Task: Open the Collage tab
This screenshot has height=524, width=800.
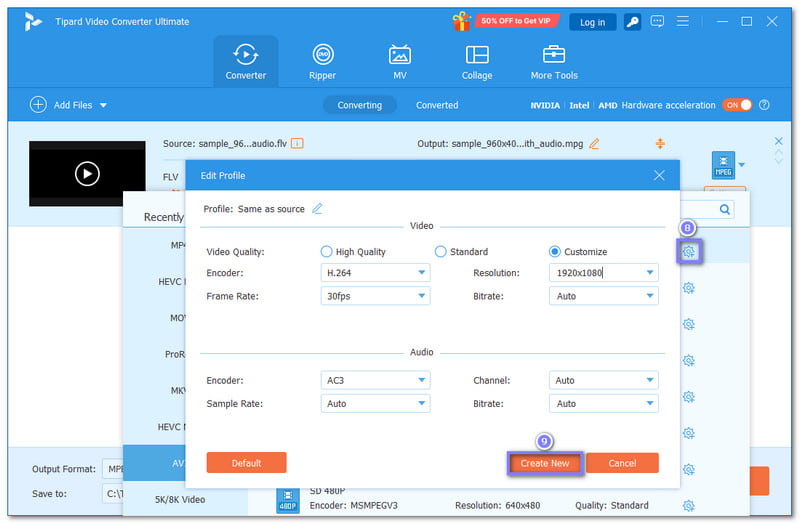Action: pos(477,62)
